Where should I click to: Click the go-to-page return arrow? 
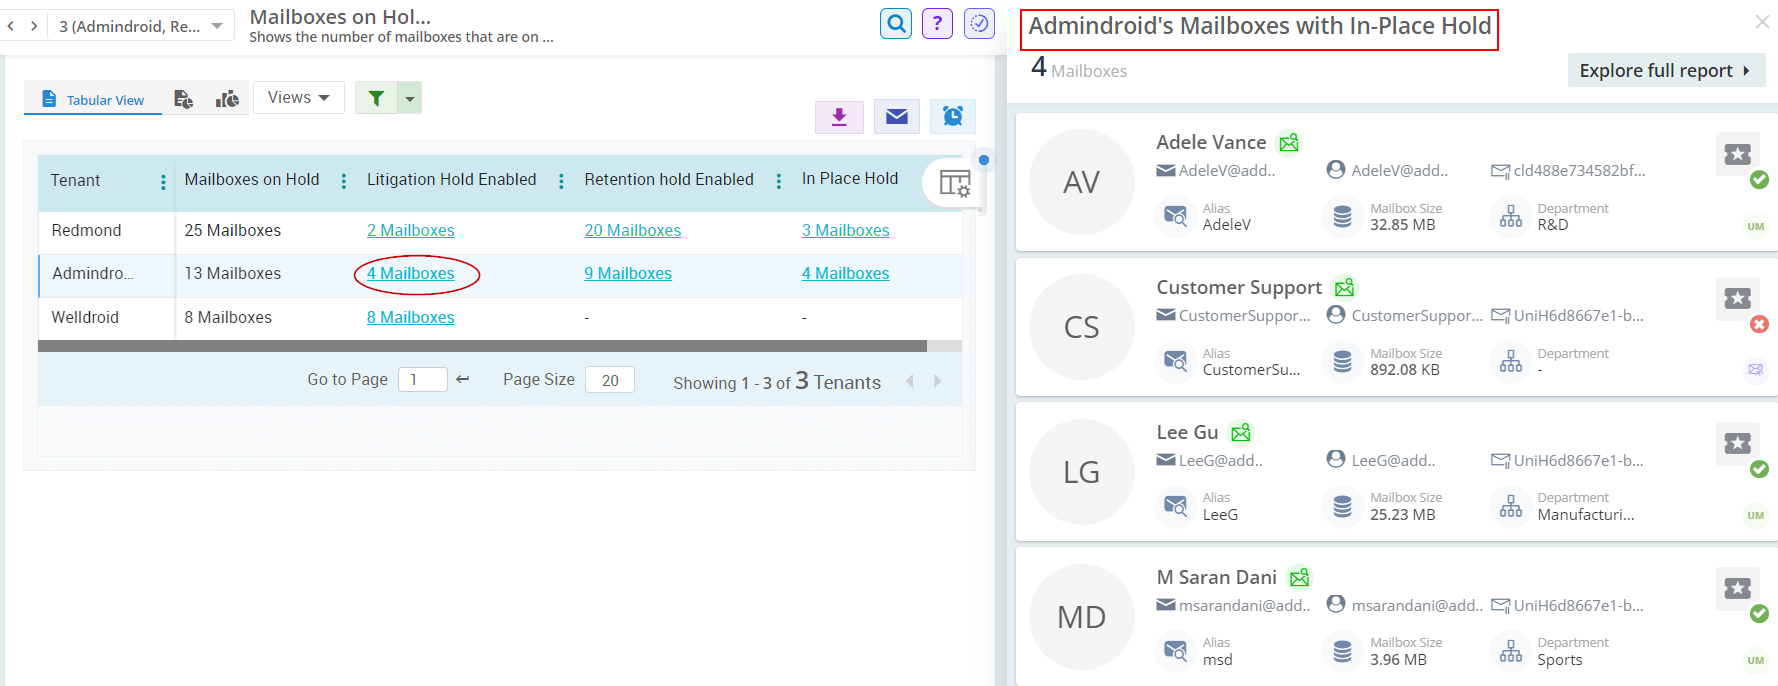pos(462,379)
